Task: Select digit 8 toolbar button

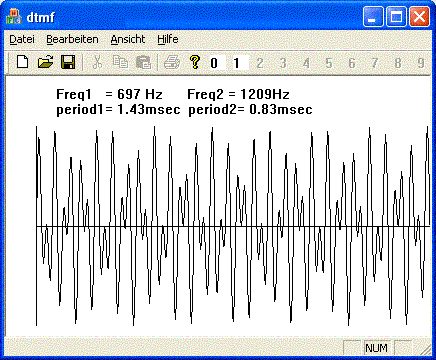Action: point(398,63)
